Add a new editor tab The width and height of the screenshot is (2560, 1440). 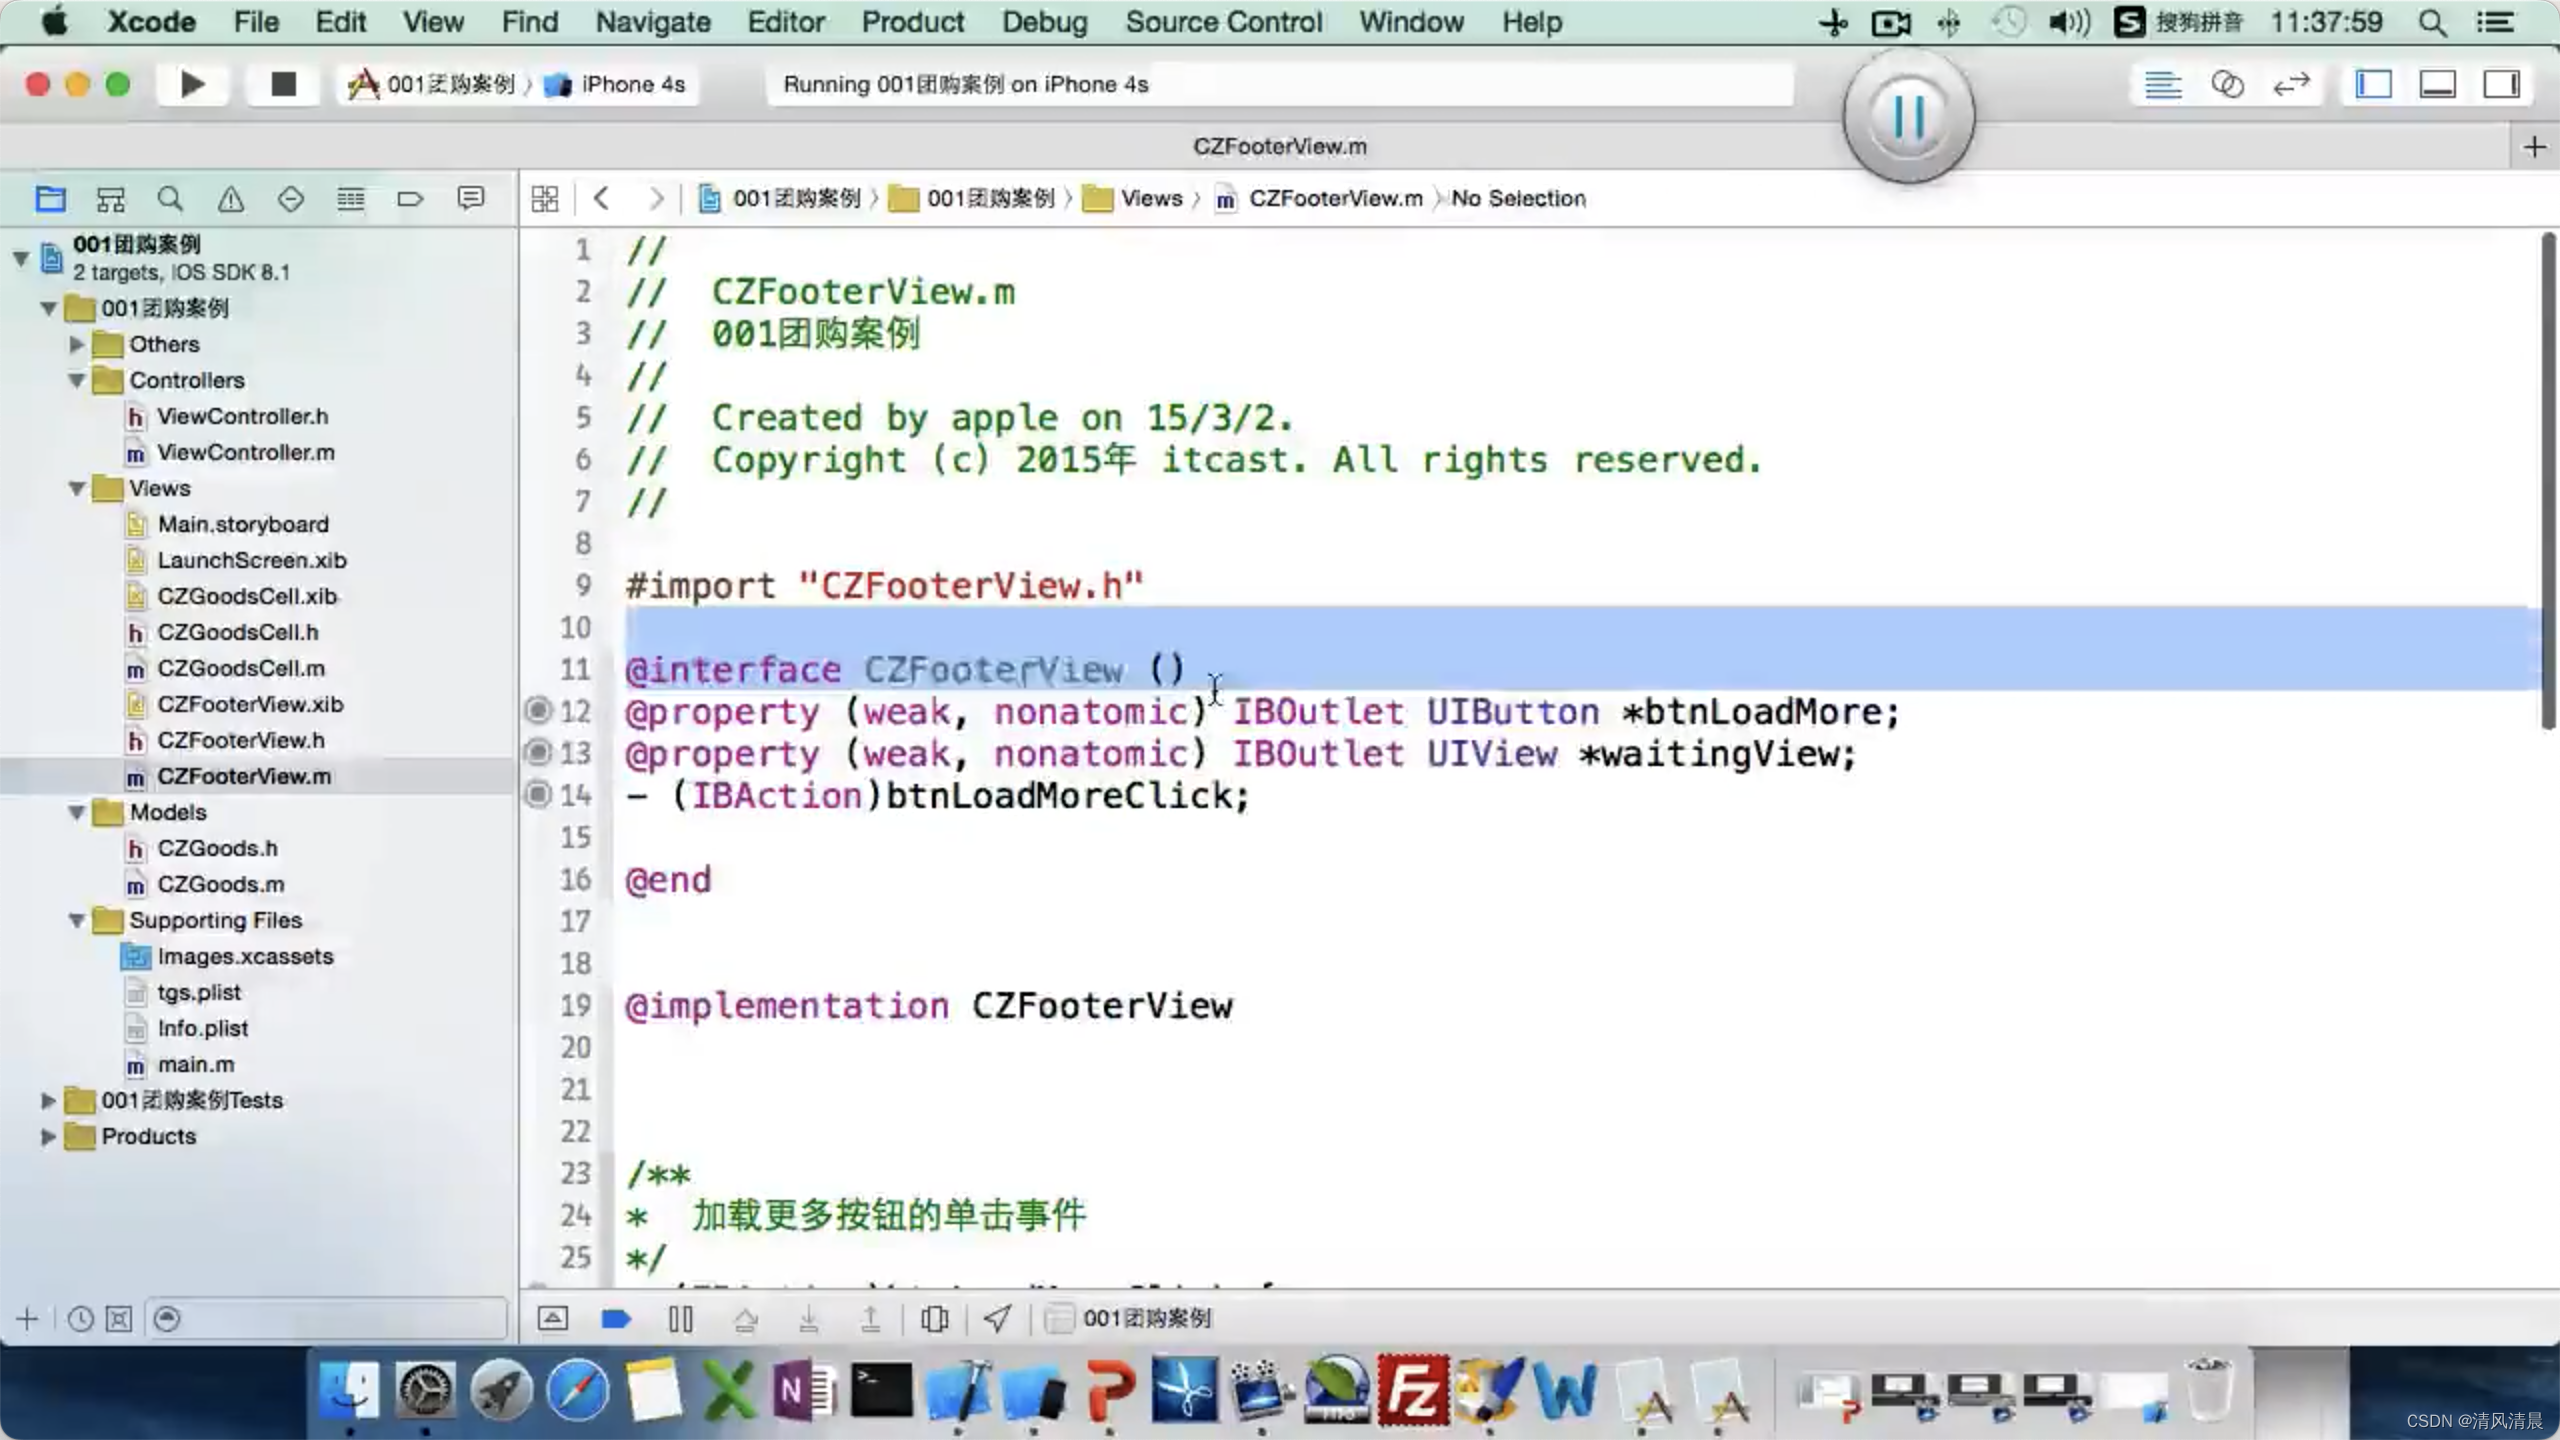(x=2534, y=147)
